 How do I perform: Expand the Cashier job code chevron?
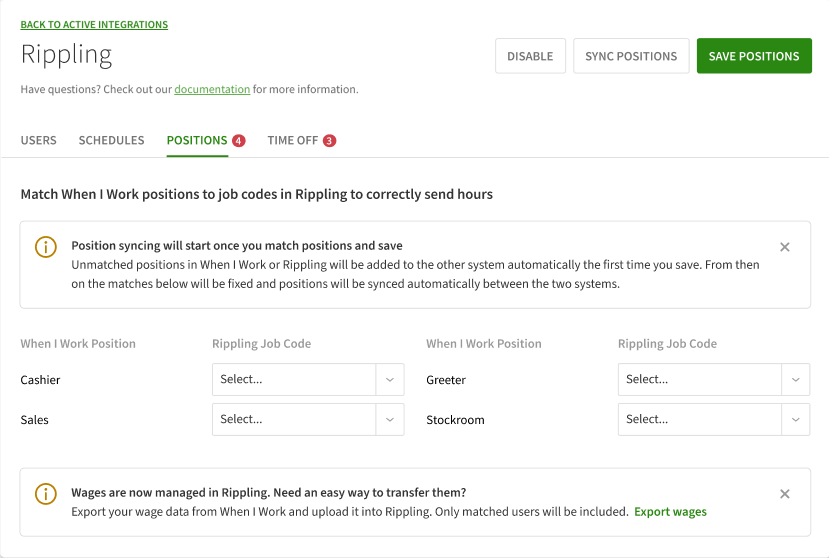pyautogui.click(x=390, y=380)
